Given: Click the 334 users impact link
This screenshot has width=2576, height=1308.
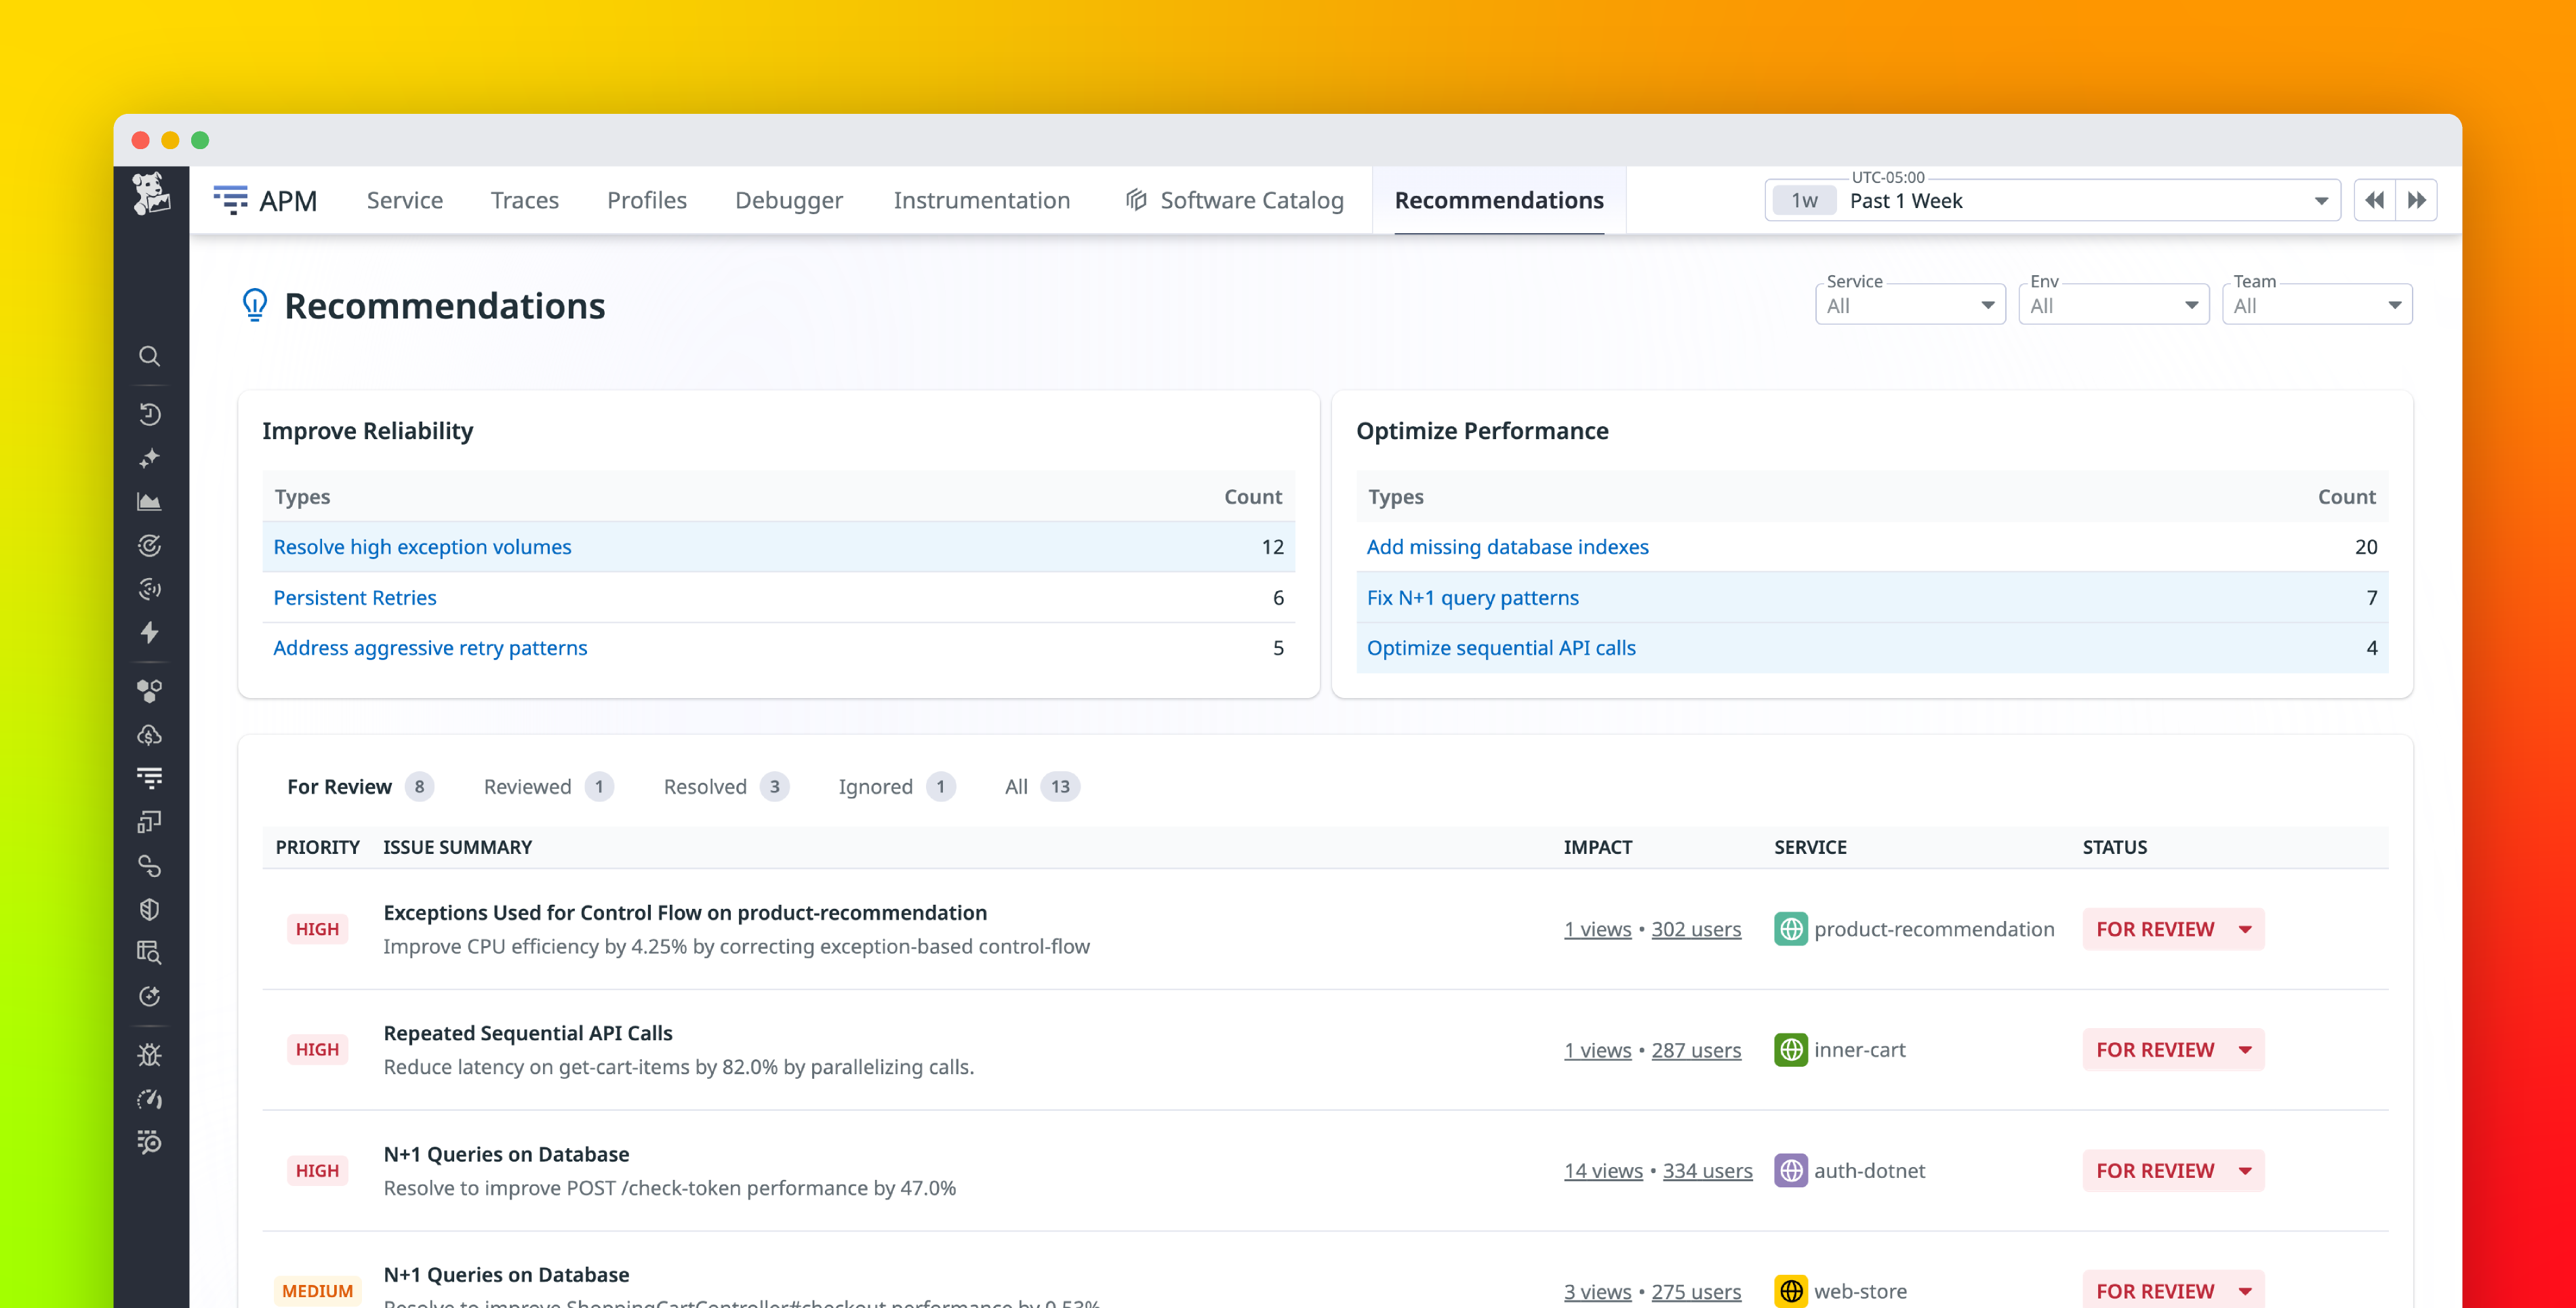Looking at the screenshot, I should tap(1708, 1170).
